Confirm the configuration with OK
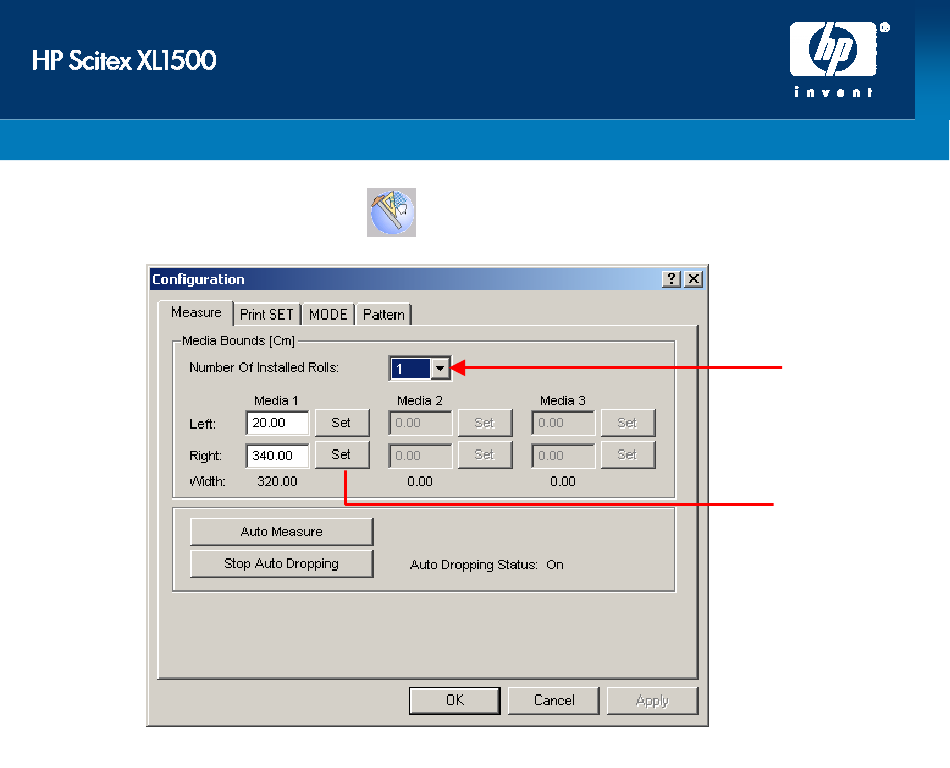Image resolution: width=950 pixels, height=768 pixels. [455, 701]
